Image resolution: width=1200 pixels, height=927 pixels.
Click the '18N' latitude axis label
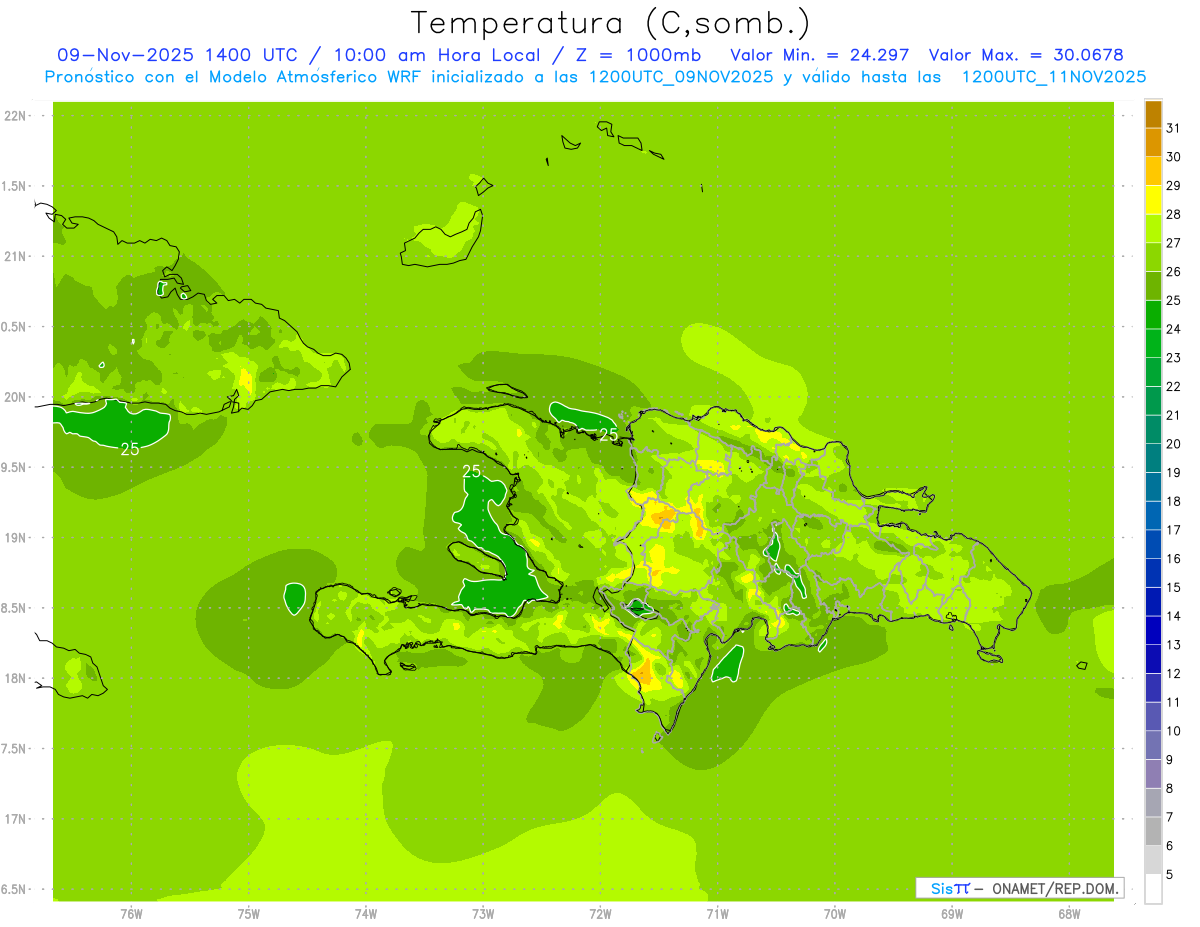[x=16, y=679]
